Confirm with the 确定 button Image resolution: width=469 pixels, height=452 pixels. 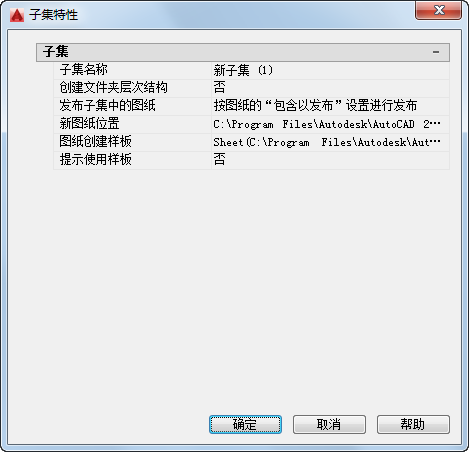click(x=245, y=424)
